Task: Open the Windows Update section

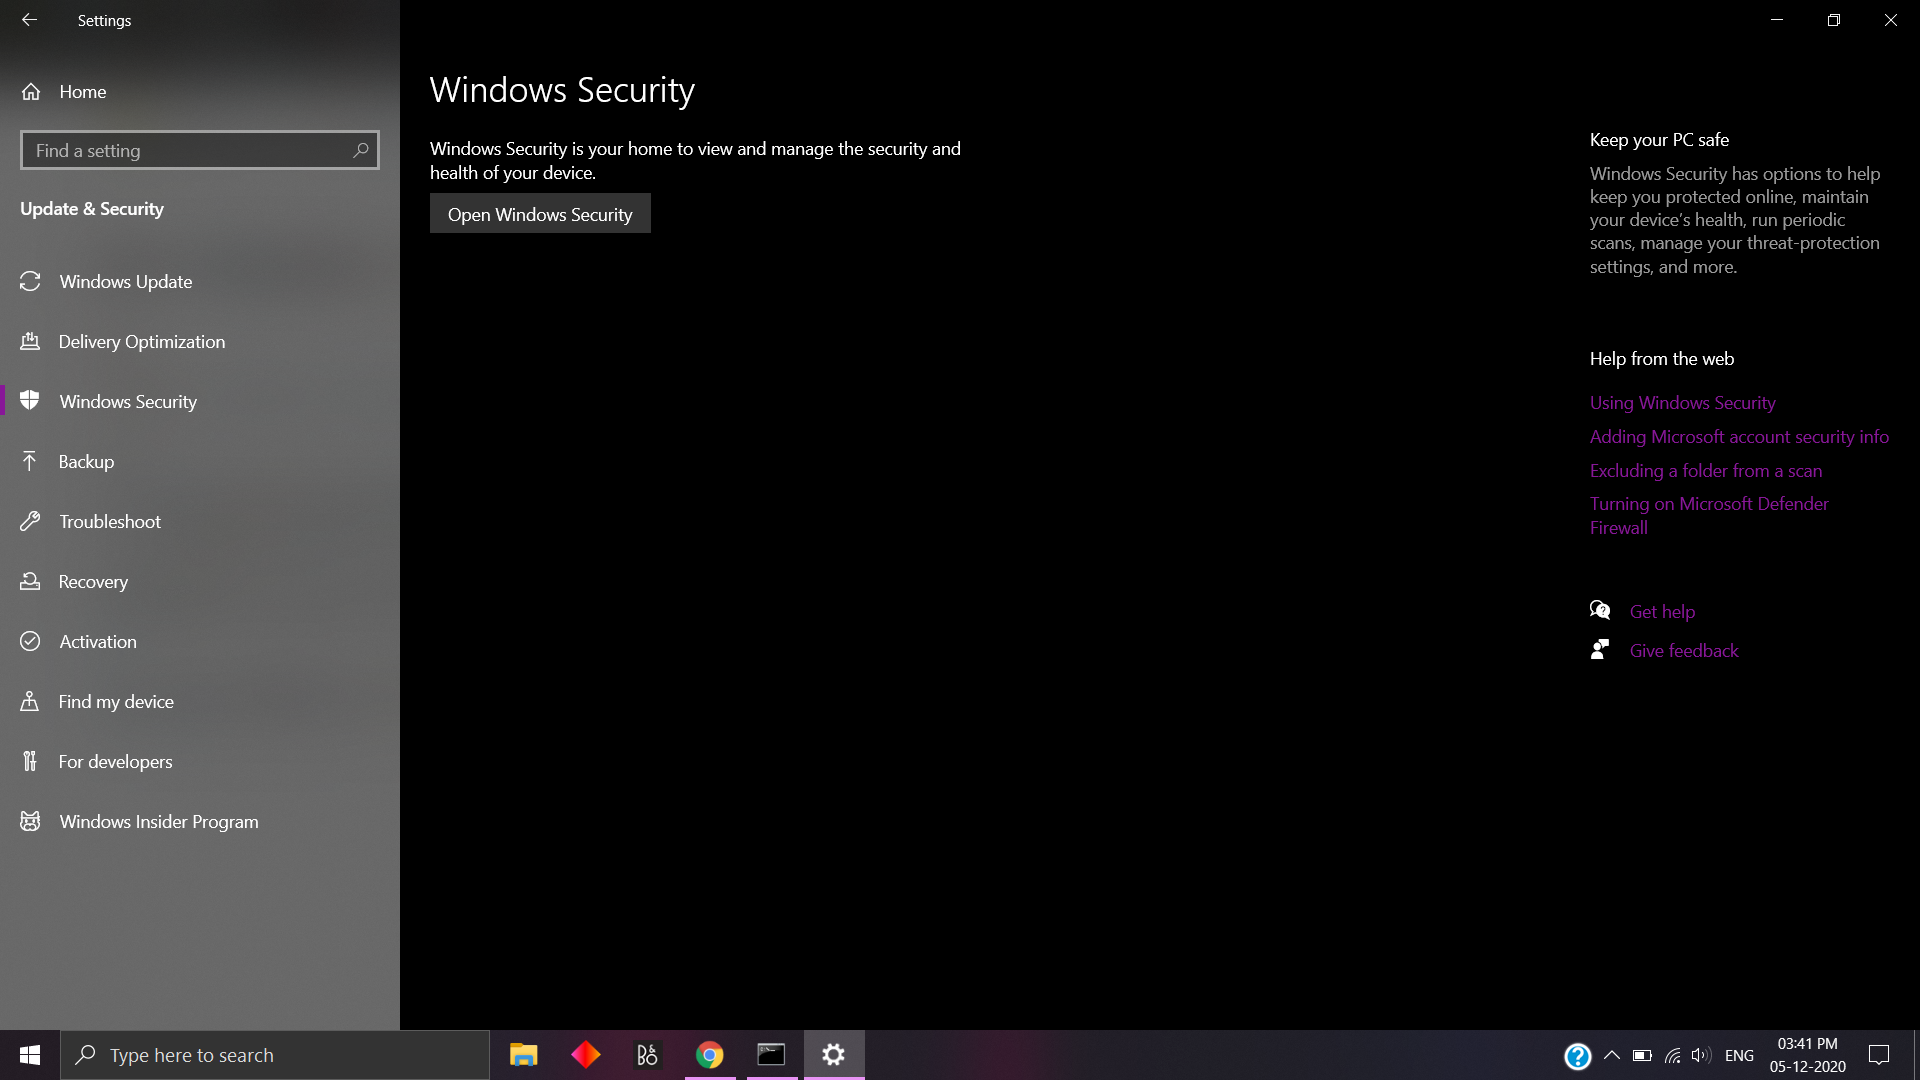Action: click(125, 281)
